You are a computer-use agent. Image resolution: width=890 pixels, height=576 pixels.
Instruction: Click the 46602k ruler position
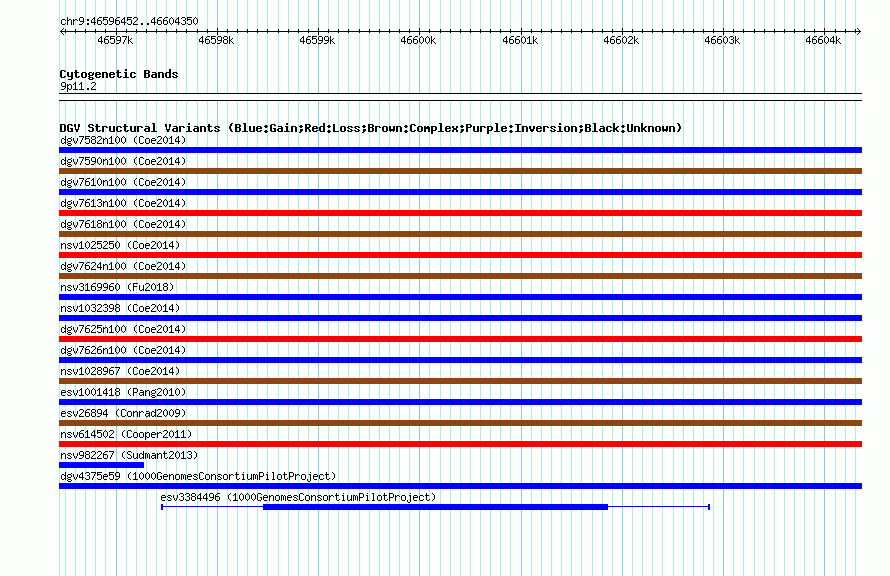[x=621, y=40]
